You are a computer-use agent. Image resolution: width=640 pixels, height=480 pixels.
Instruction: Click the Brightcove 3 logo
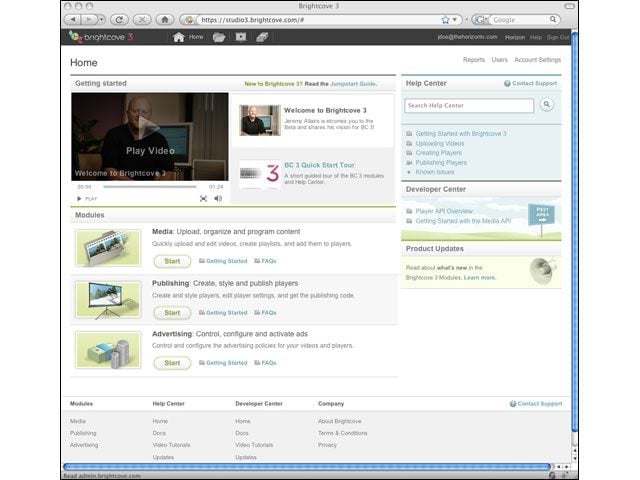101,37
